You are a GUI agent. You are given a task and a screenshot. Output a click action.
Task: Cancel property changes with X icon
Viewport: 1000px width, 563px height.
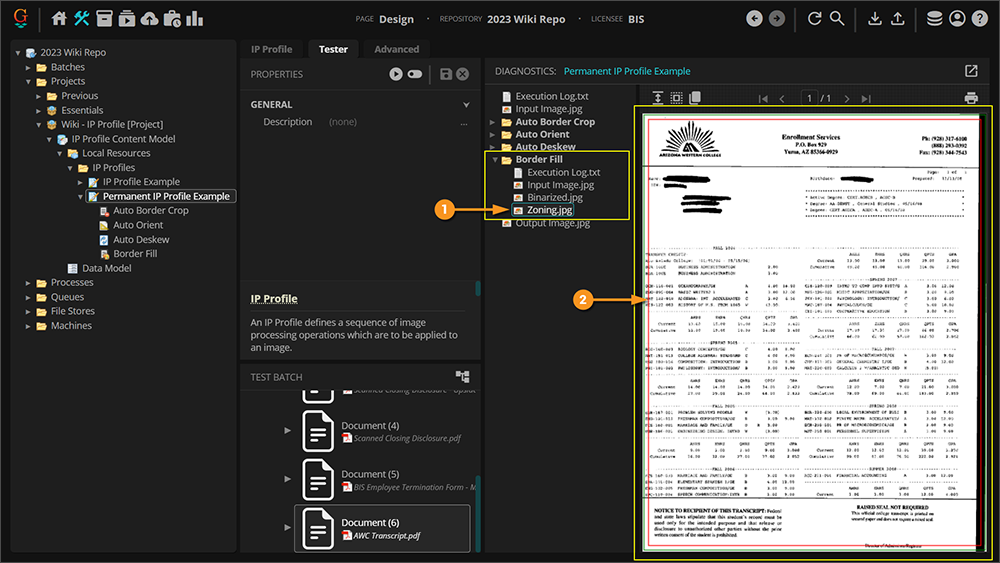click(463, 74)
